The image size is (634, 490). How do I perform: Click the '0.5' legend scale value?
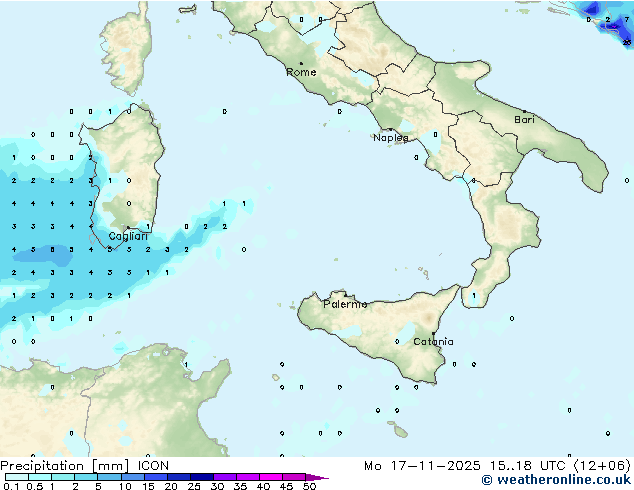pos(35,486)
